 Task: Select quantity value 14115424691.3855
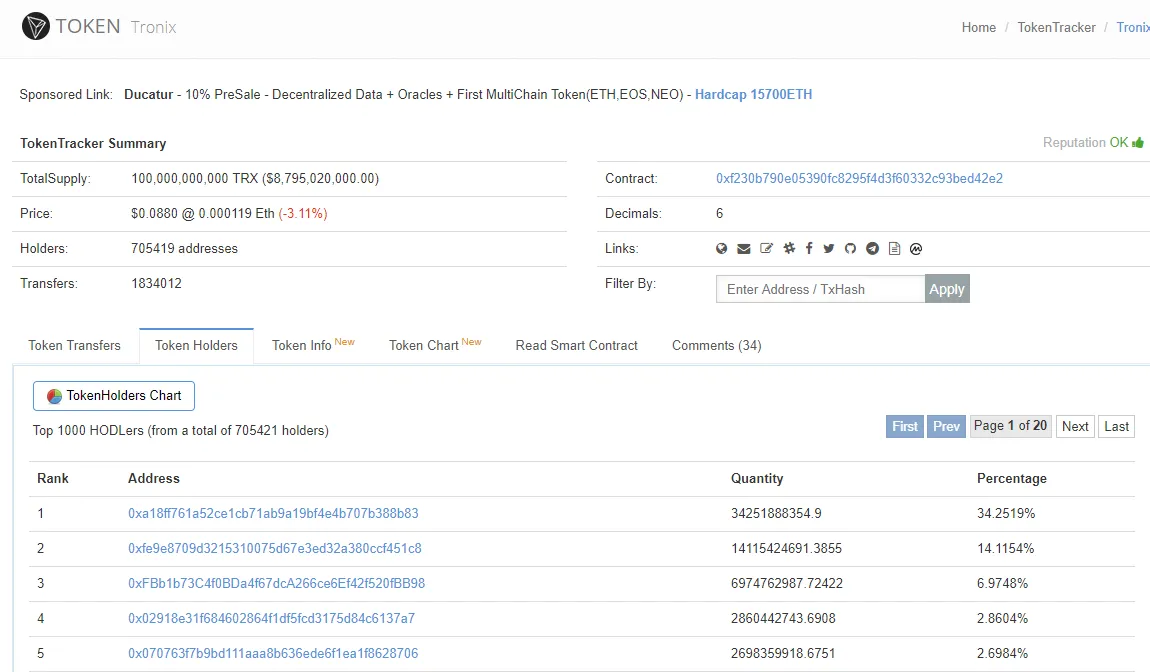pos(786,549)
